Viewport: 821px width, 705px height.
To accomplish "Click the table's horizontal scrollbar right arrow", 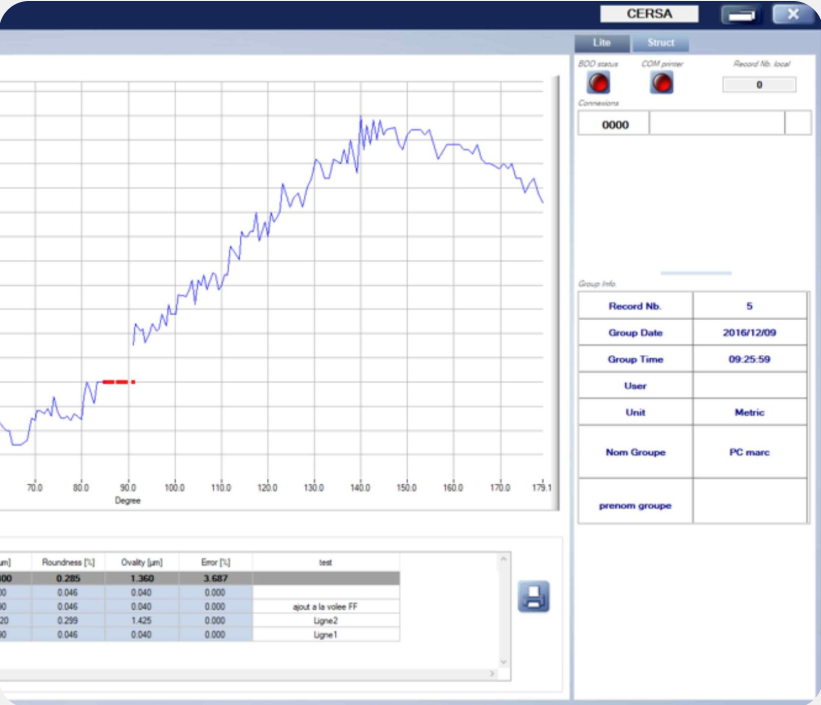I will [490, 676].
